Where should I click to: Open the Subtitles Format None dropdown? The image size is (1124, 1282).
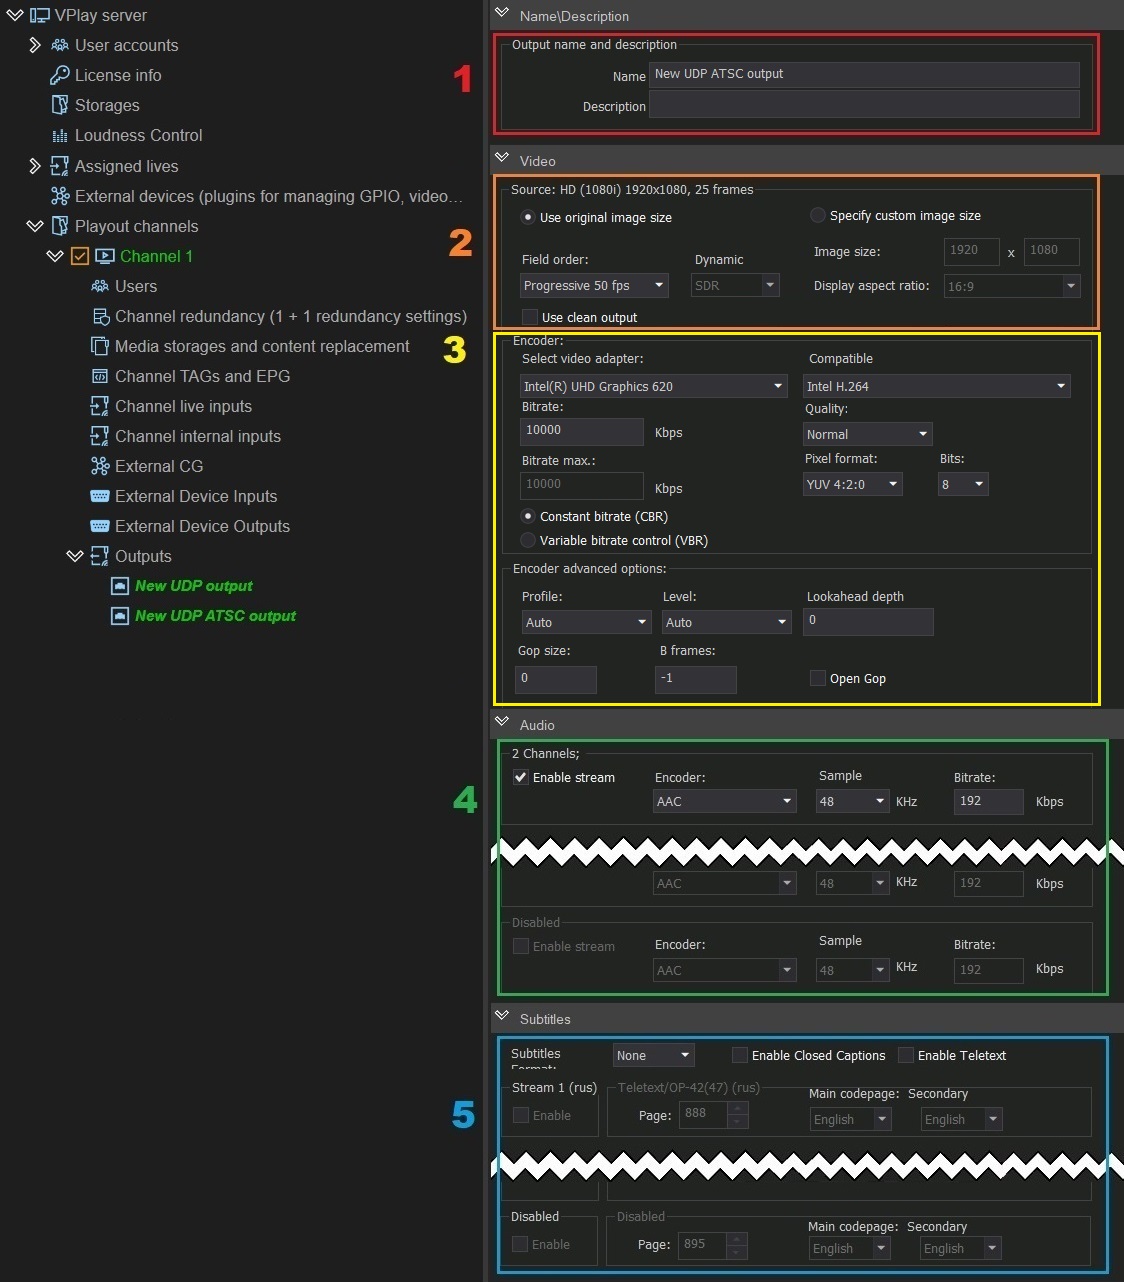click(654, 1055)
